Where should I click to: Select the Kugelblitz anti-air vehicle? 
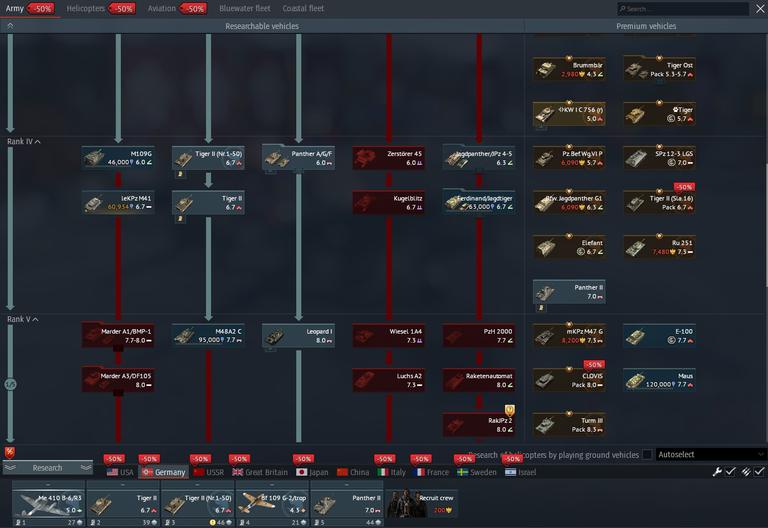click(x=388, y=202)
